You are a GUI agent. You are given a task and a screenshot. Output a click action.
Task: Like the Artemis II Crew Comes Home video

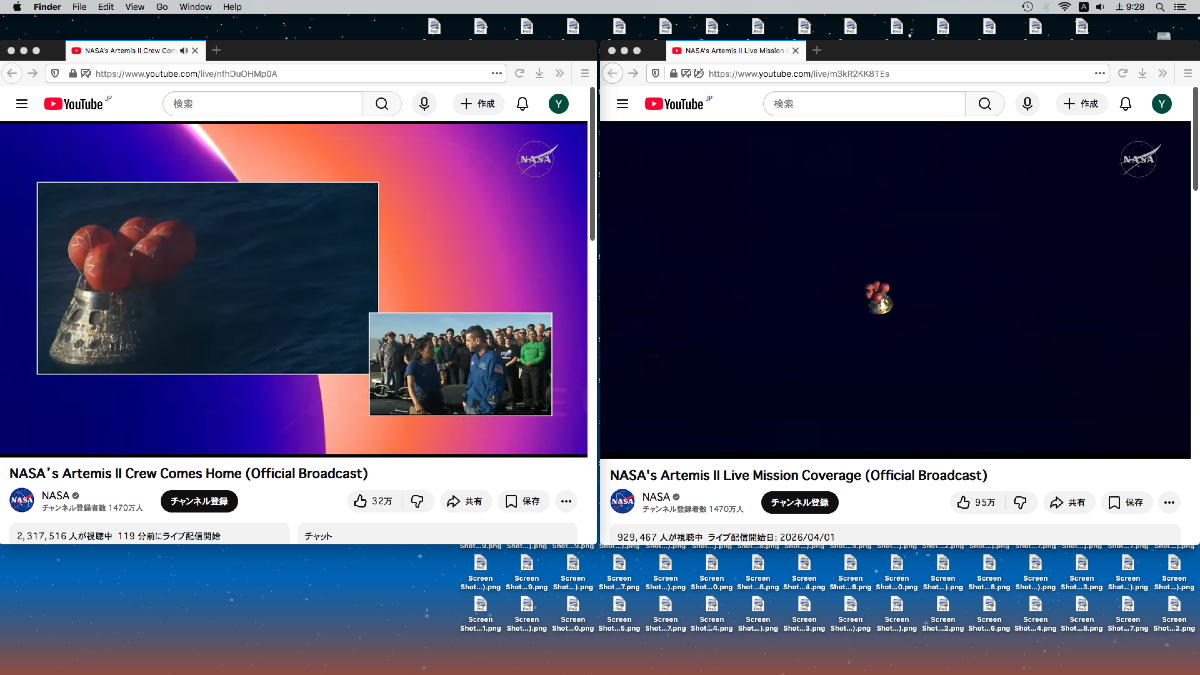click(x=374, y=501)
